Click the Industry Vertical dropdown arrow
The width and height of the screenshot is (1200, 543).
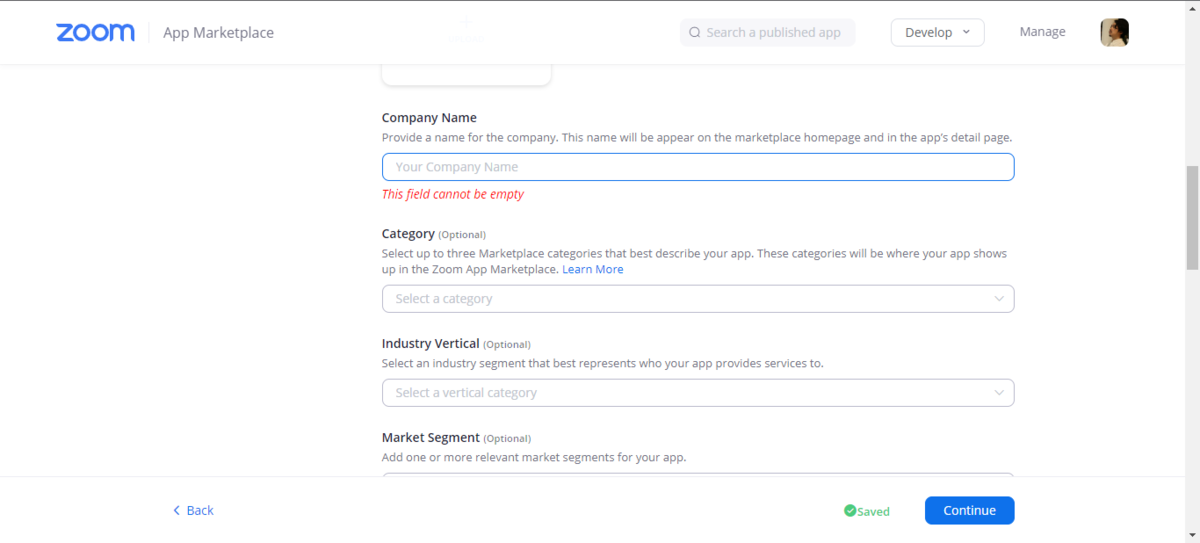(x=999, y=393)
